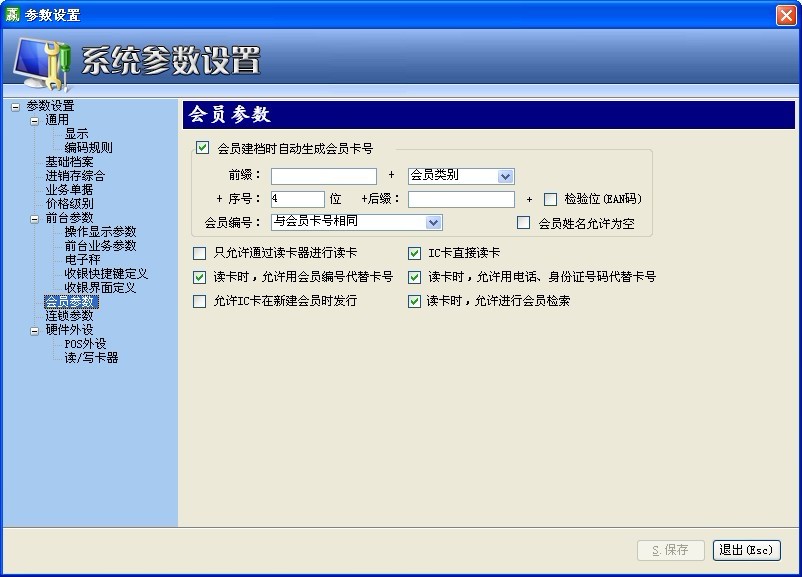This screenshot has width=802, height=577.
Task: Open 基础档案 settings
Action: click(x=70, y=162)
